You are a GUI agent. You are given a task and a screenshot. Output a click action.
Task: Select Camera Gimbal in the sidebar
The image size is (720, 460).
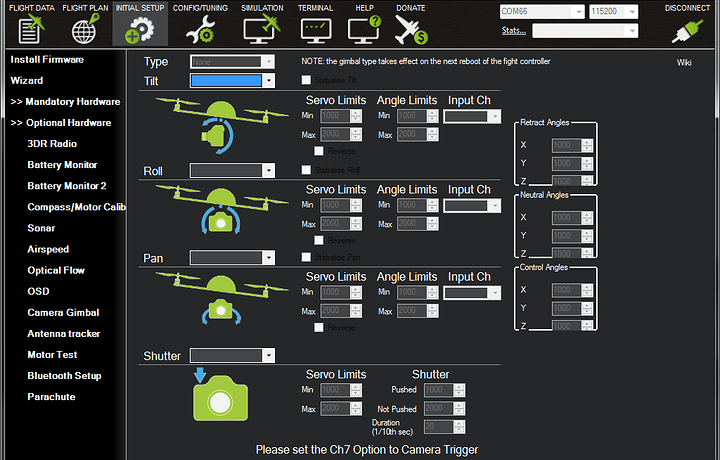[63, 313]
